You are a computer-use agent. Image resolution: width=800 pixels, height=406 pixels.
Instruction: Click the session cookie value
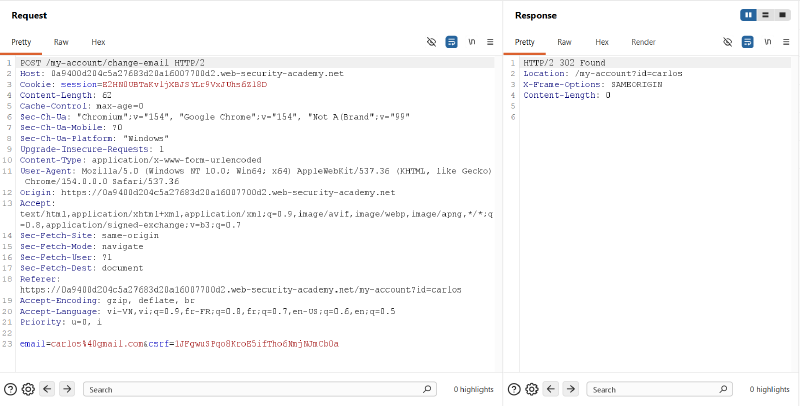(x=184, y=84)
